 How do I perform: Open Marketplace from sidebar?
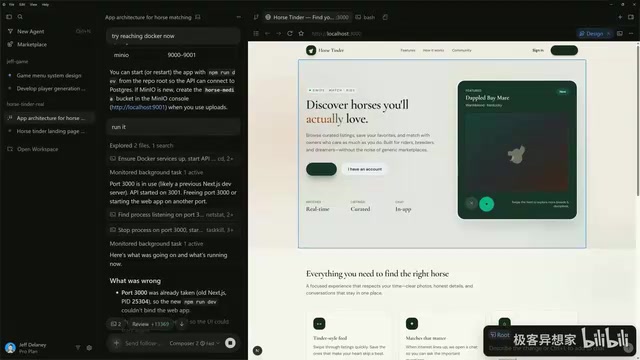32,44
